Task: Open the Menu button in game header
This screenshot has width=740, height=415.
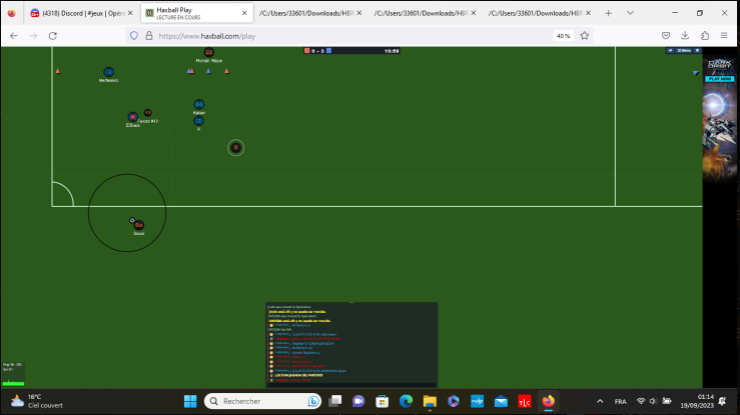Action: (x=683, y=50)
